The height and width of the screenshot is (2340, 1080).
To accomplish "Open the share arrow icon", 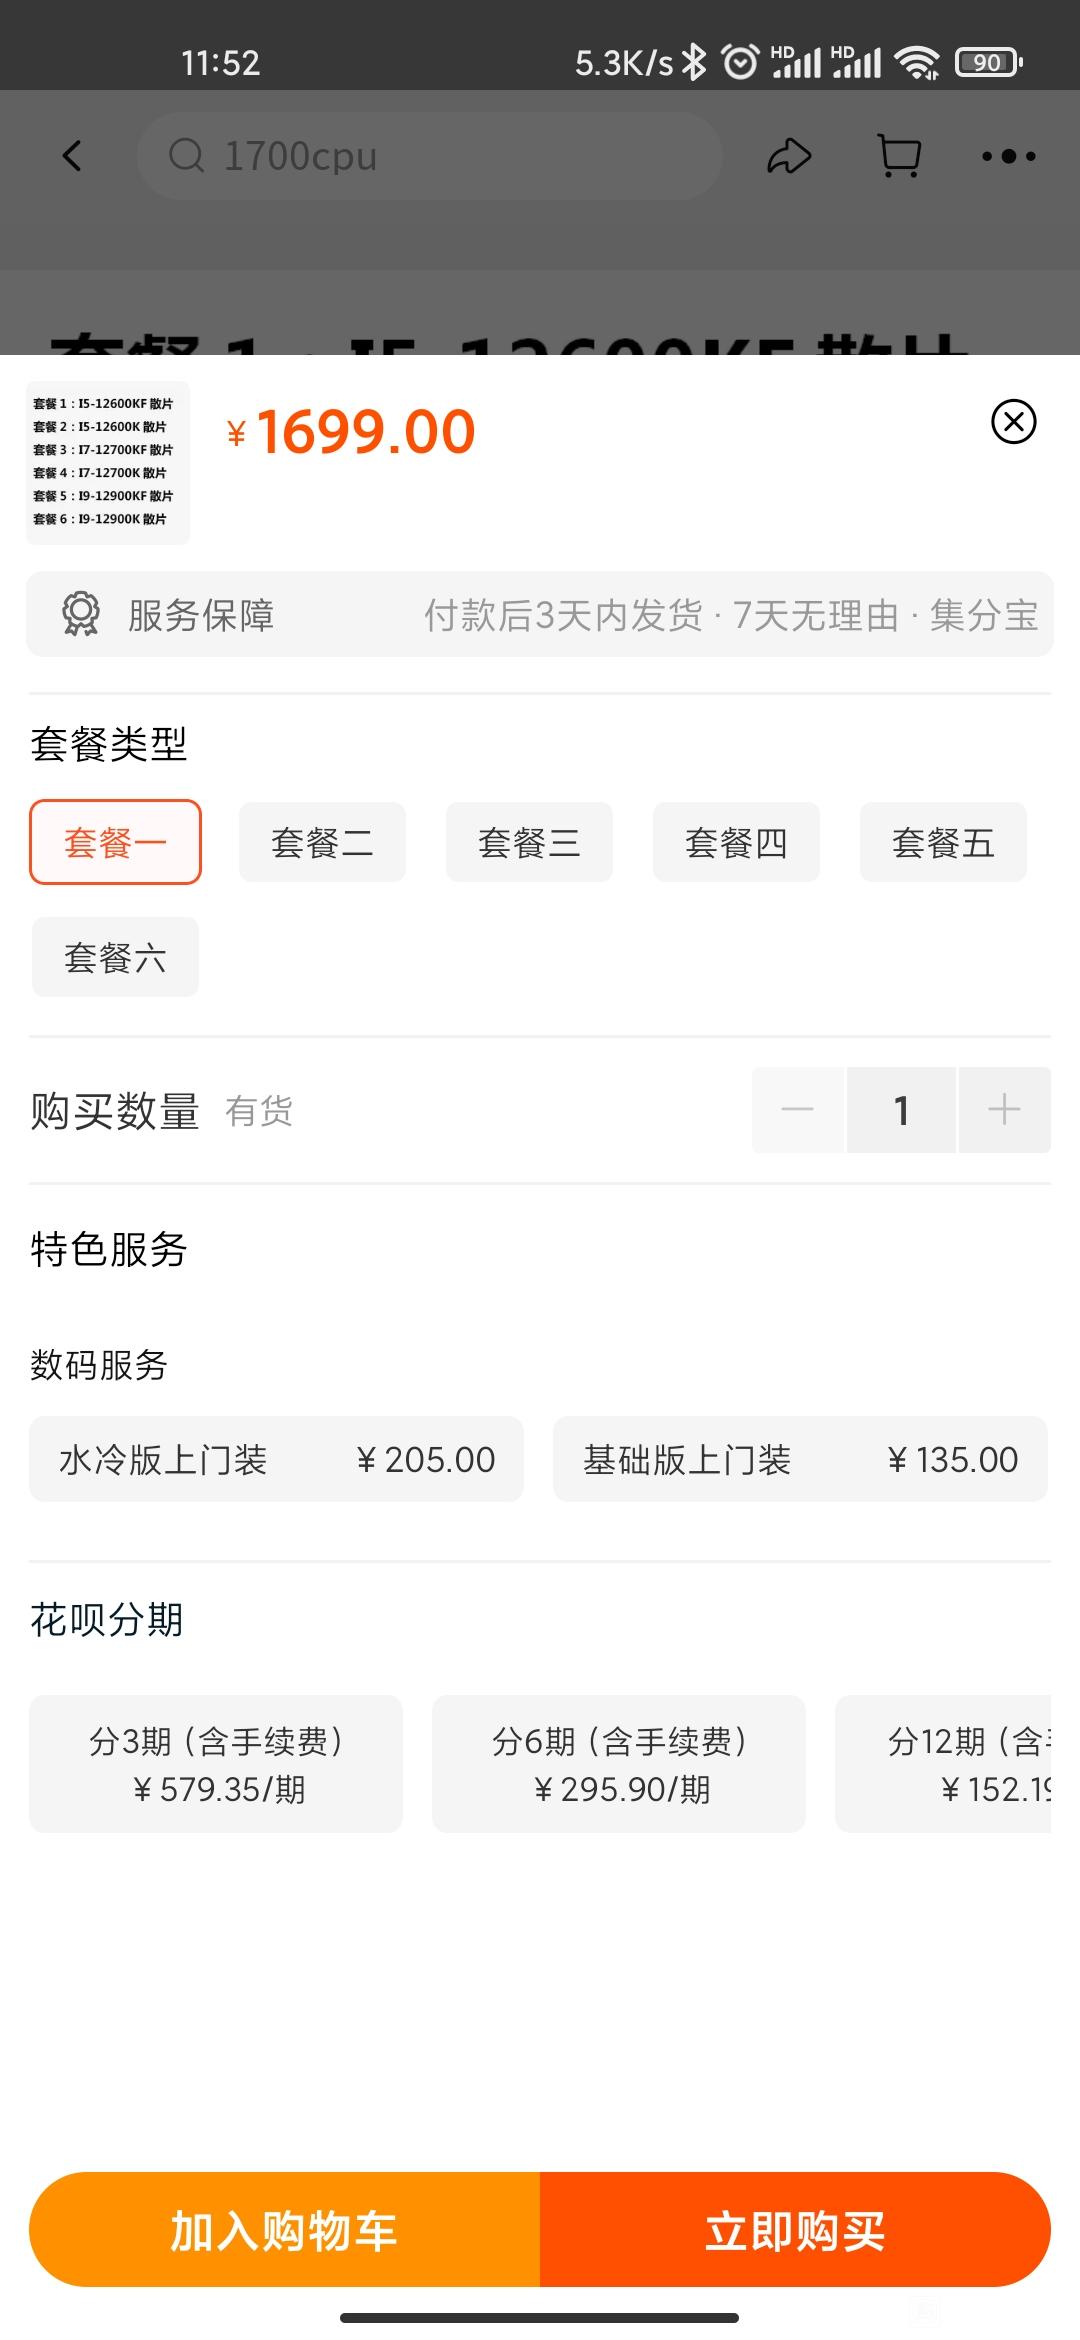I will (789, 156).
